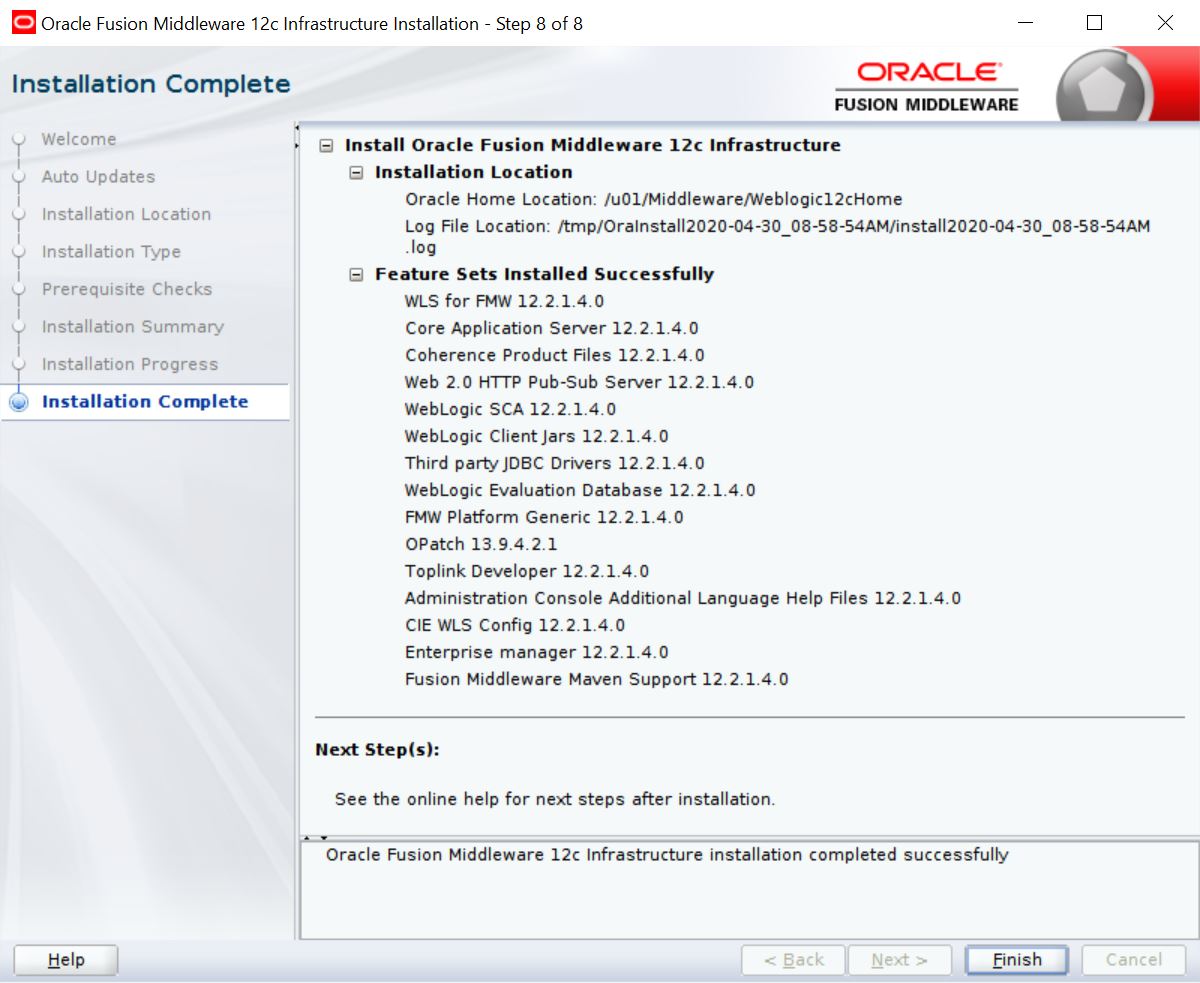Select Web 2.0 HTTP Pub-Sub Server entry

point(579,382)
